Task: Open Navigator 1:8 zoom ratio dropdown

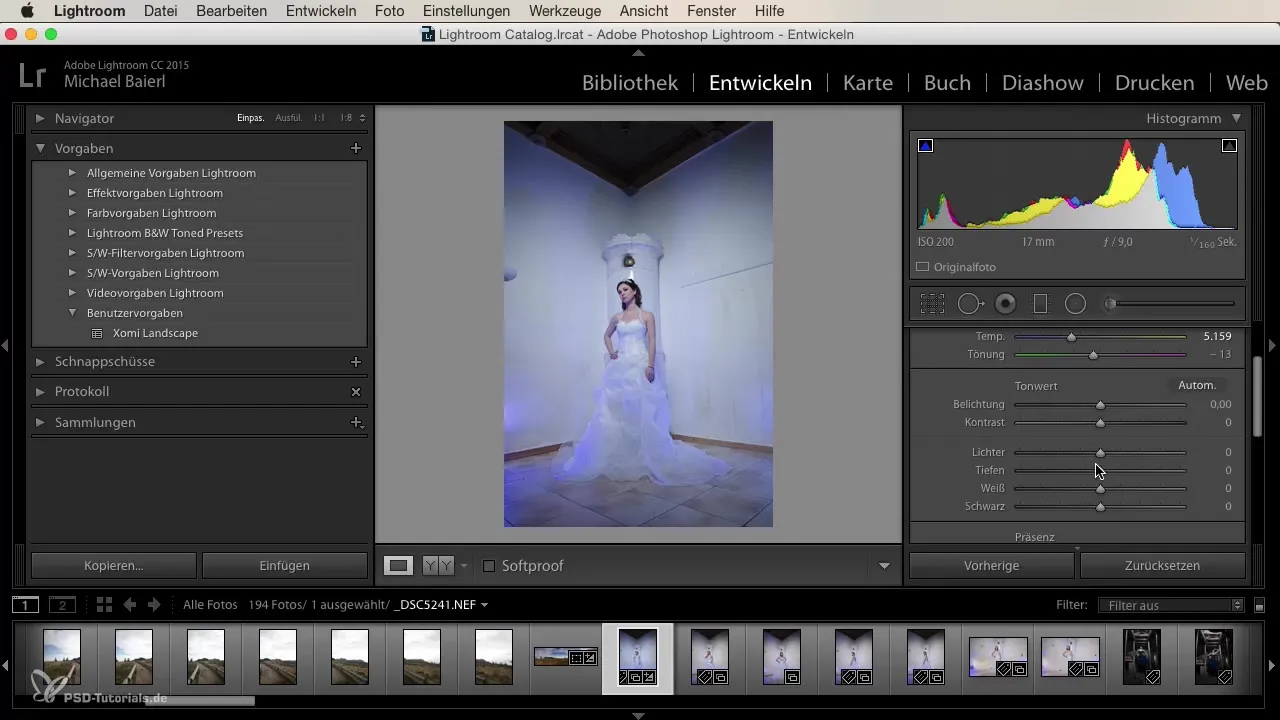Action: [353, 118]
